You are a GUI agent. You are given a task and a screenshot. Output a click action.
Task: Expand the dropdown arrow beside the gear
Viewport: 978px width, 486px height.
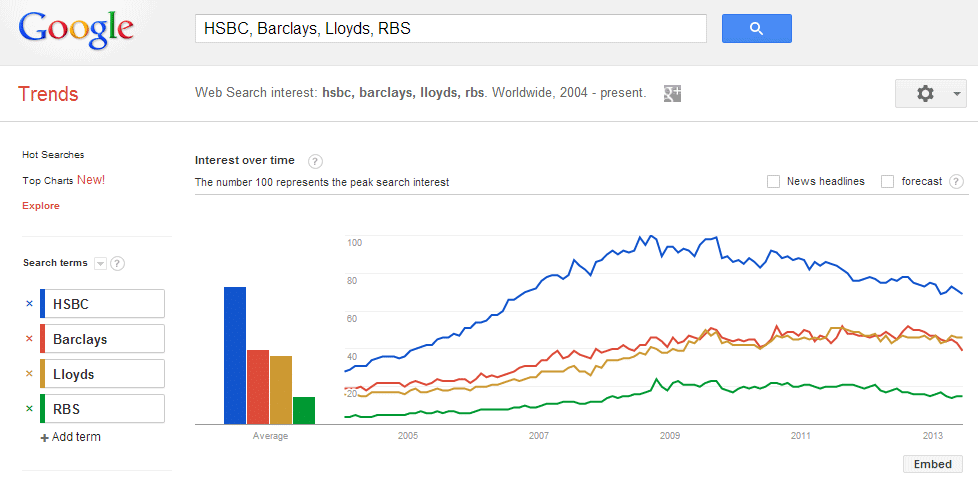tap(956, 94)
